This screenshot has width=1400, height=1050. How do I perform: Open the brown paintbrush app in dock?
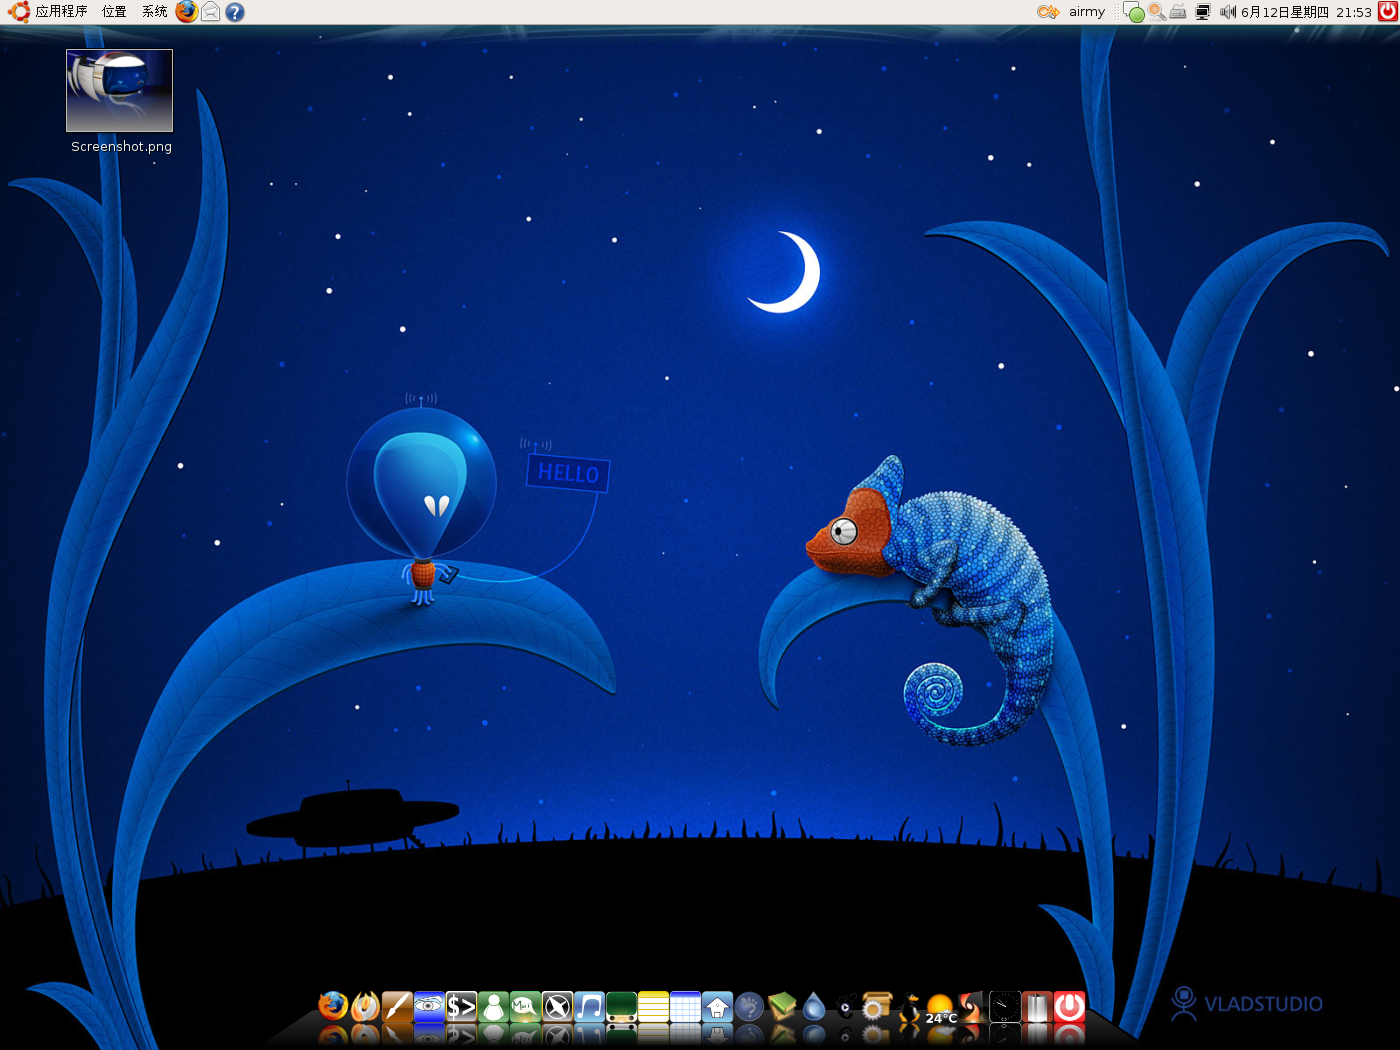(x=397, y=1006)
